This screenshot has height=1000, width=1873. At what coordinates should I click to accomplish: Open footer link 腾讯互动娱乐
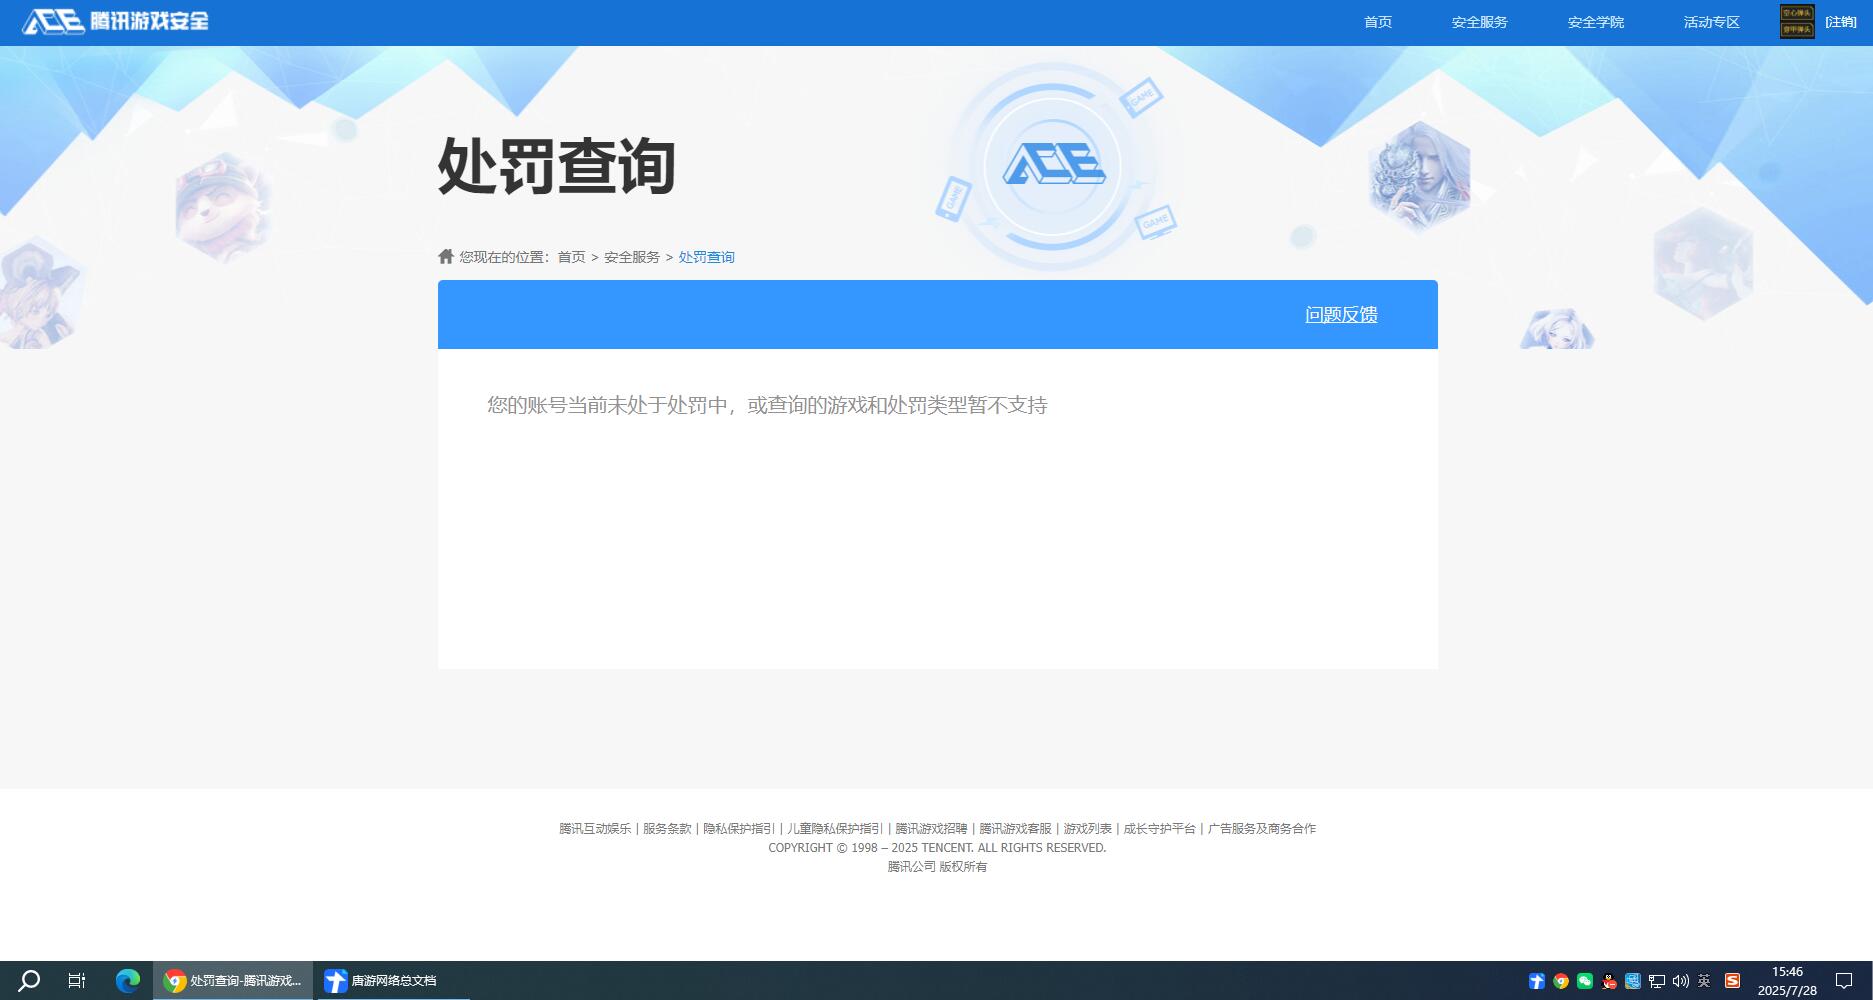pos(595,828)
